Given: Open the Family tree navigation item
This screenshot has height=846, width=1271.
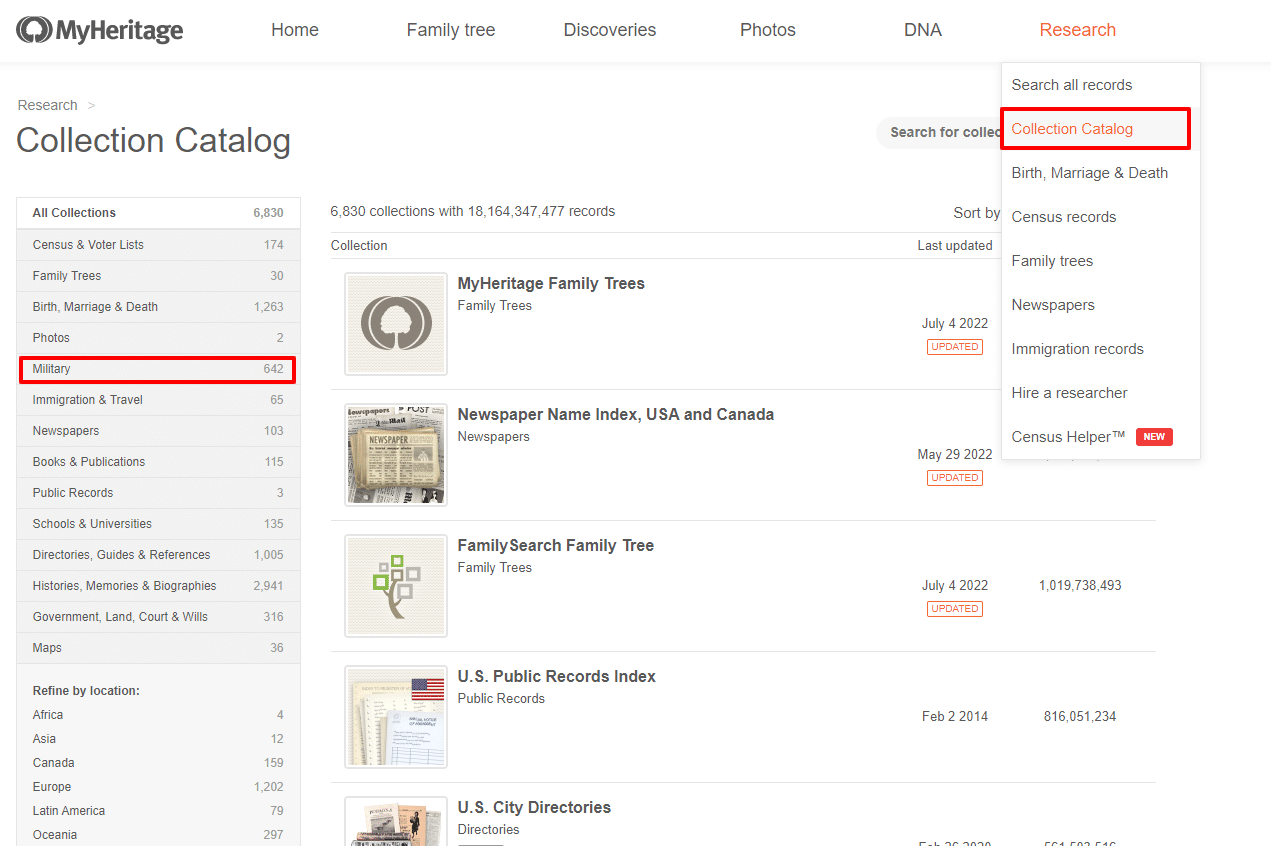Looking at the screenshot, I should point(451,30).
